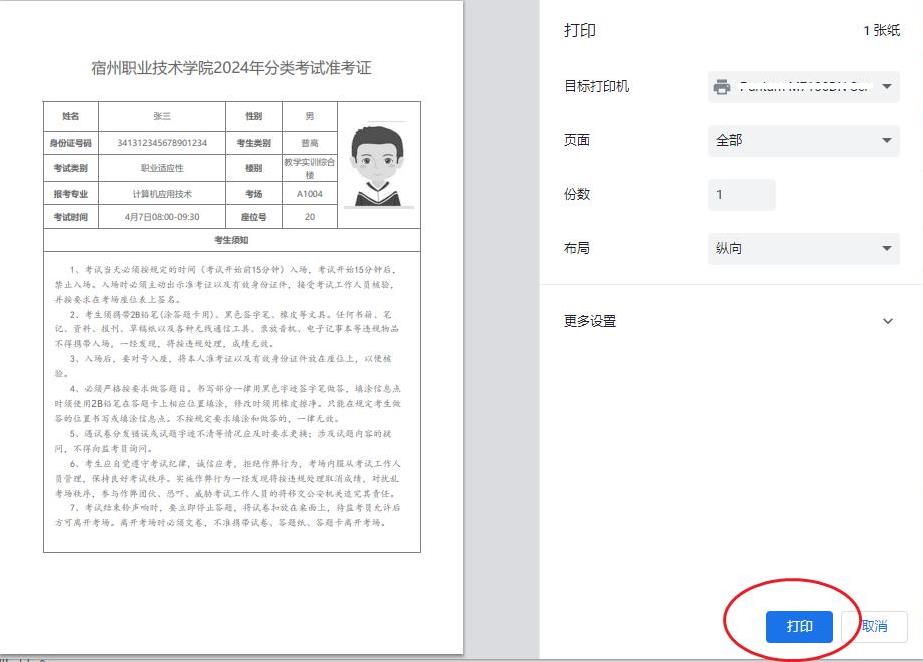The width and height of the screenshot is (923, 662).
Task: Open the 布局 dropdown showing 纵向
Action: [x=804, y=248]
